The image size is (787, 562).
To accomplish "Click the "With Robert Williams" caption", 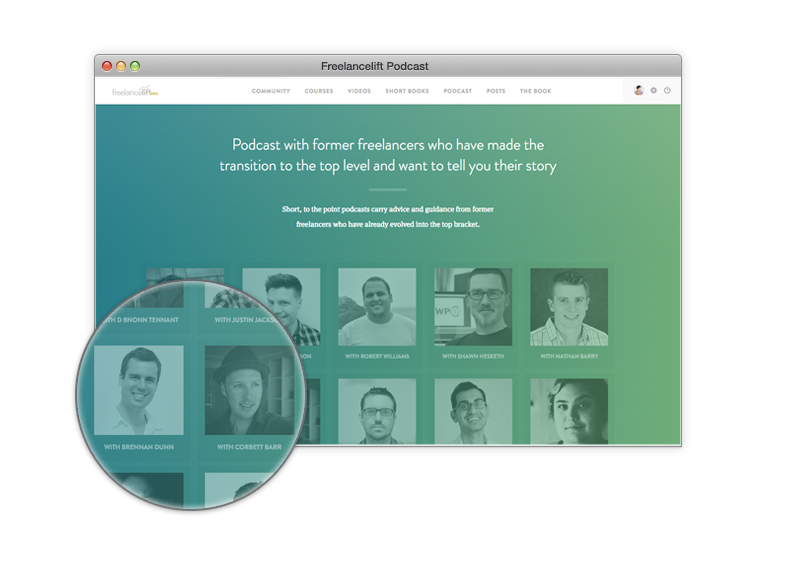I will [377, 356].
